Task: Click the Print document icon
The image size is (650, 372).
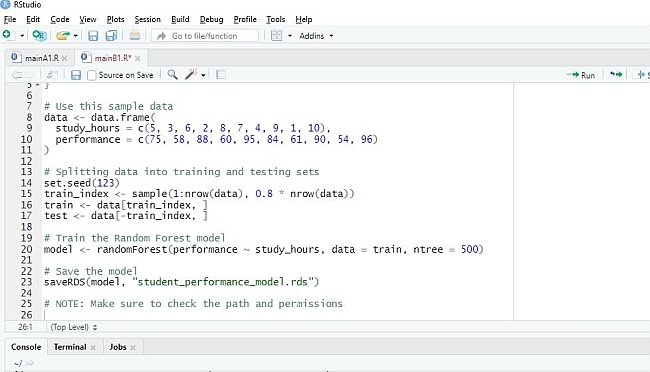Action: [134, 35]
